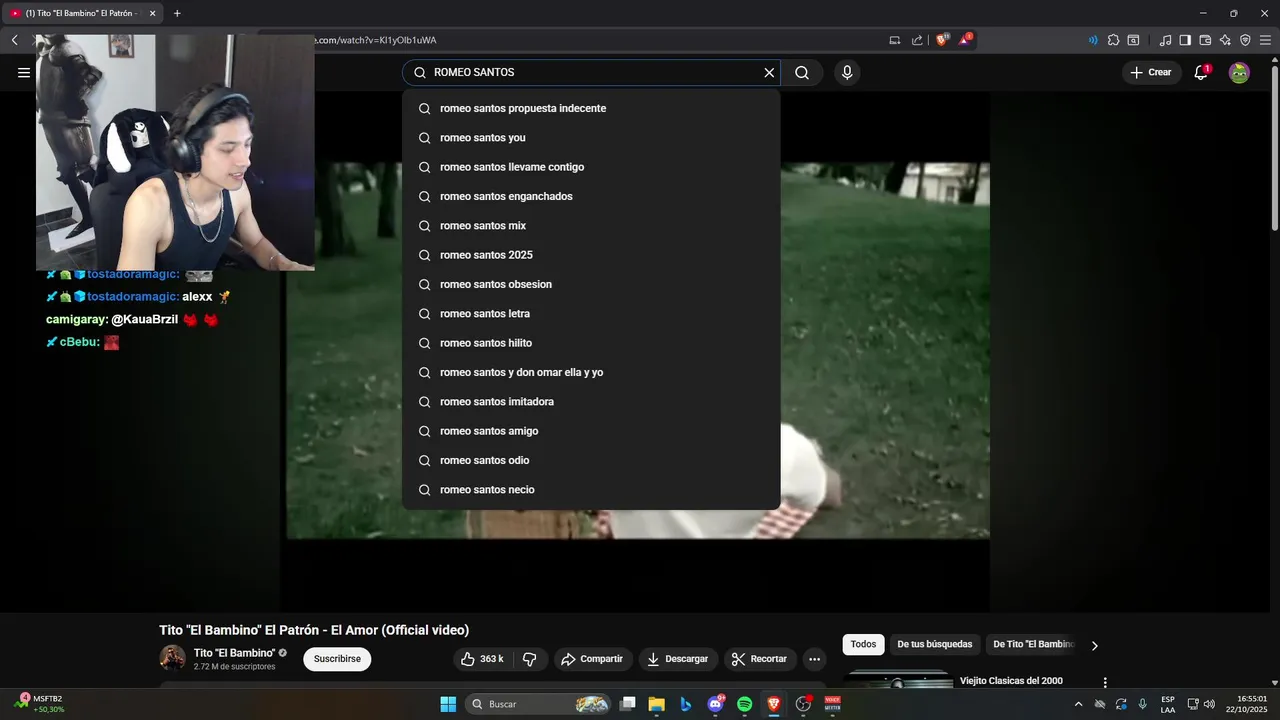This screenshot has width=1280, height=720.
Task: Open the Windows Start menu
Action: click(448, 704)
